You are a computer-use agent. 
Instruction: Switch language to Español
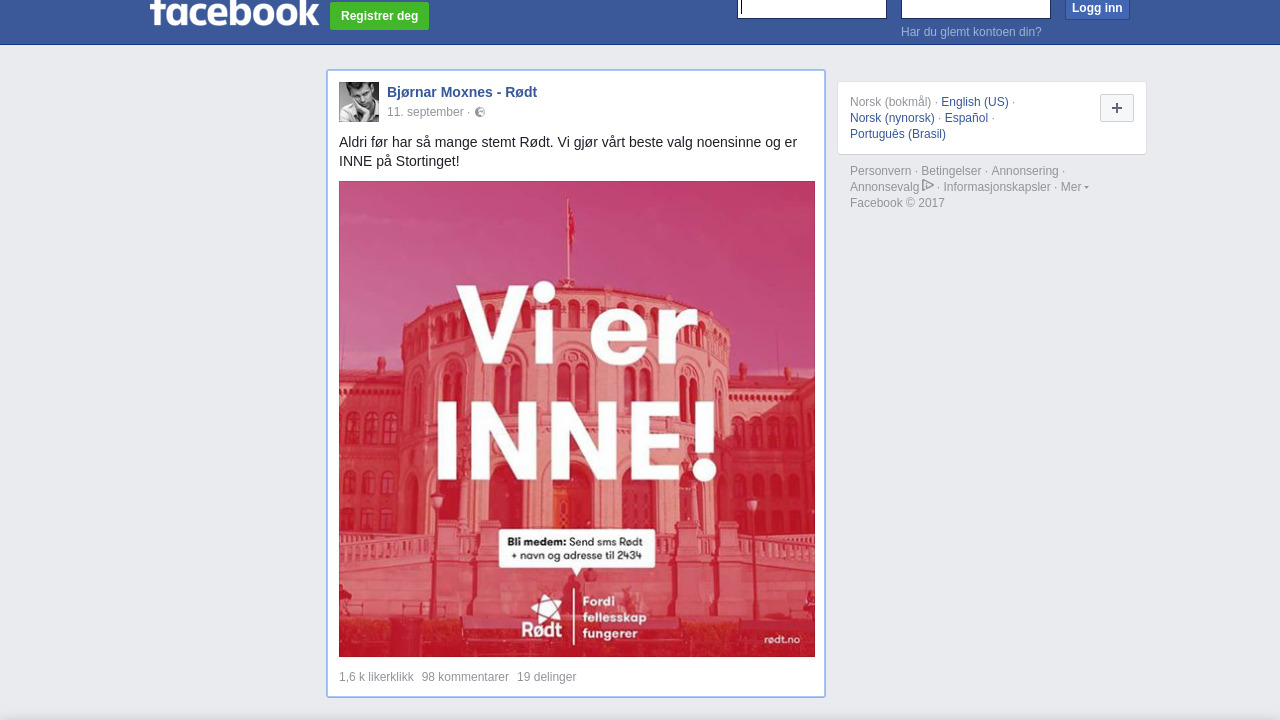(x=966, y=118)
